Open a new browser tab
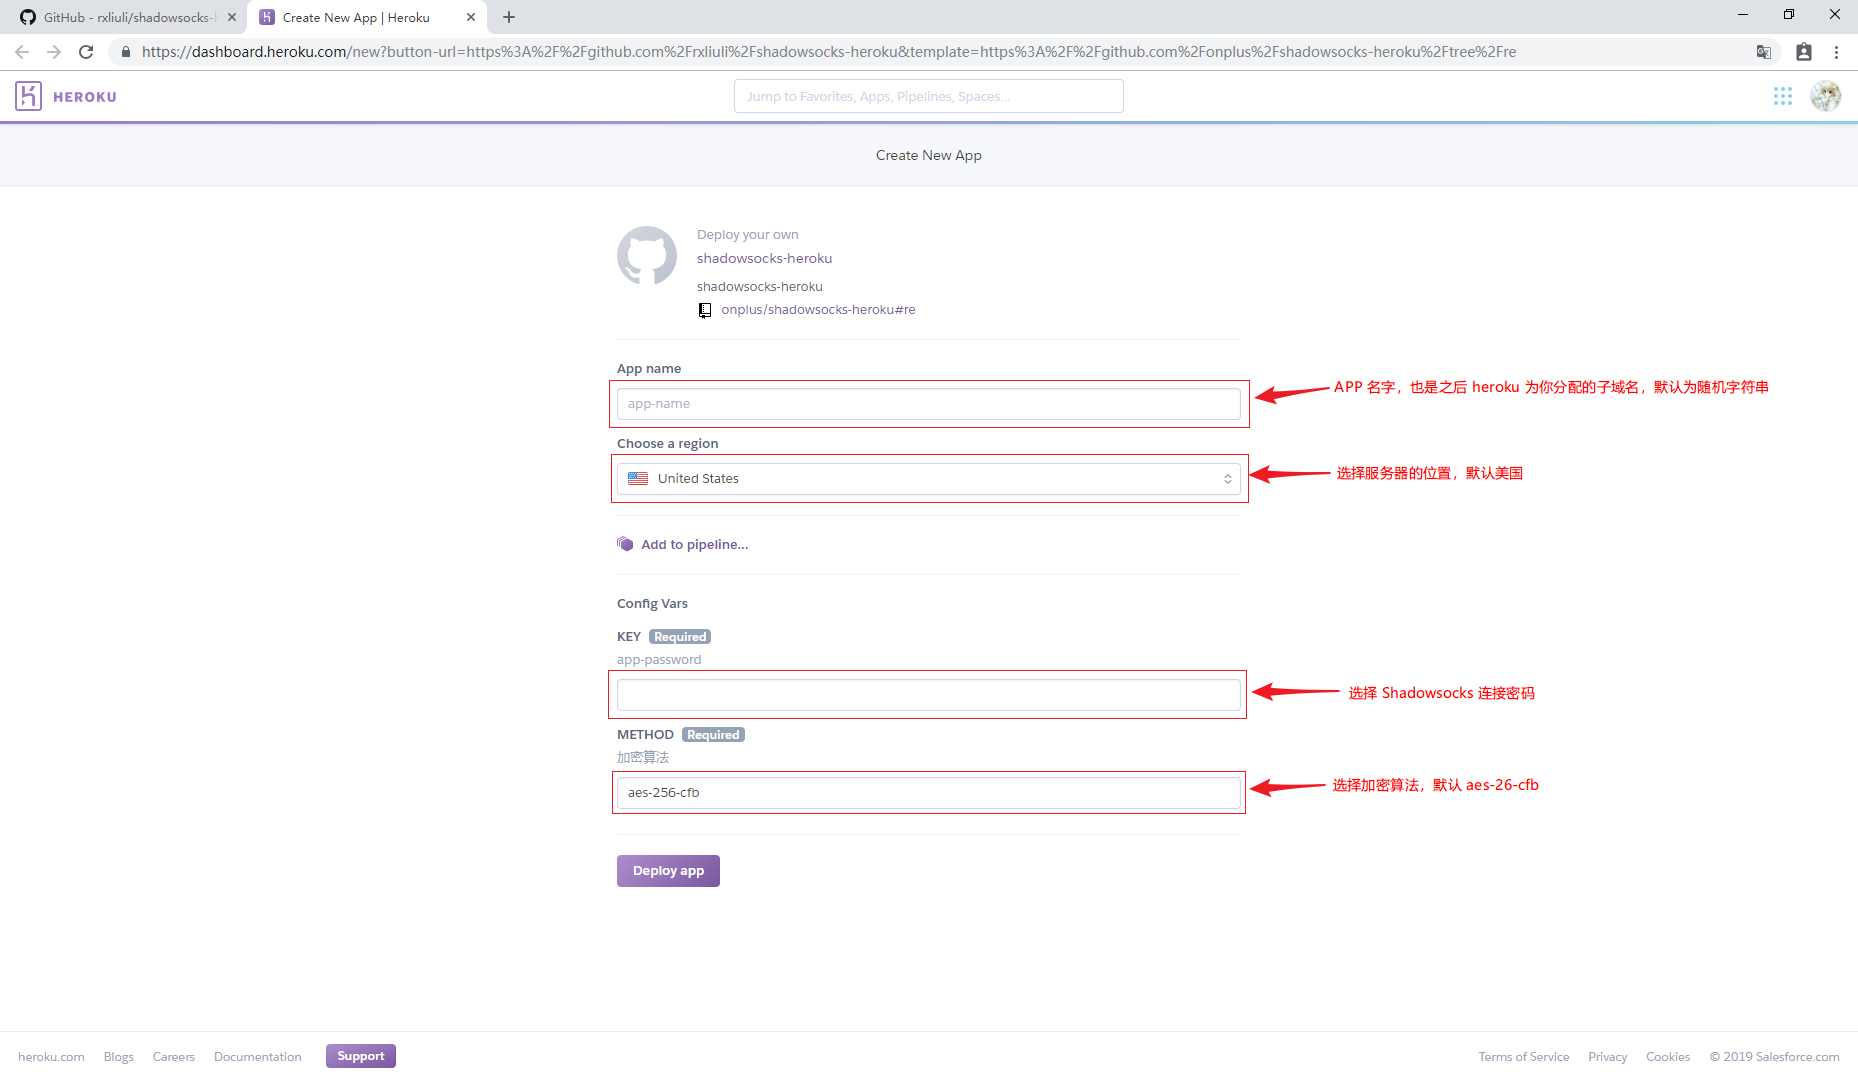This screenshot has height=1080, width=1858. click(509, 17)
